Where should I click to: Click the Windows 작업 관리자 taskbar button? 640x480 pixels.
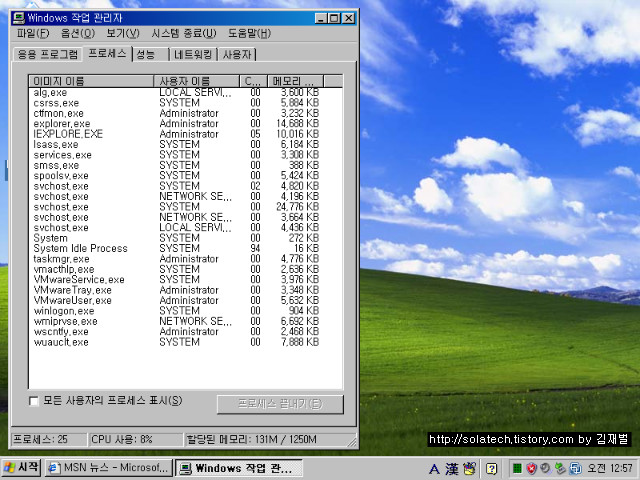point(239,468)
